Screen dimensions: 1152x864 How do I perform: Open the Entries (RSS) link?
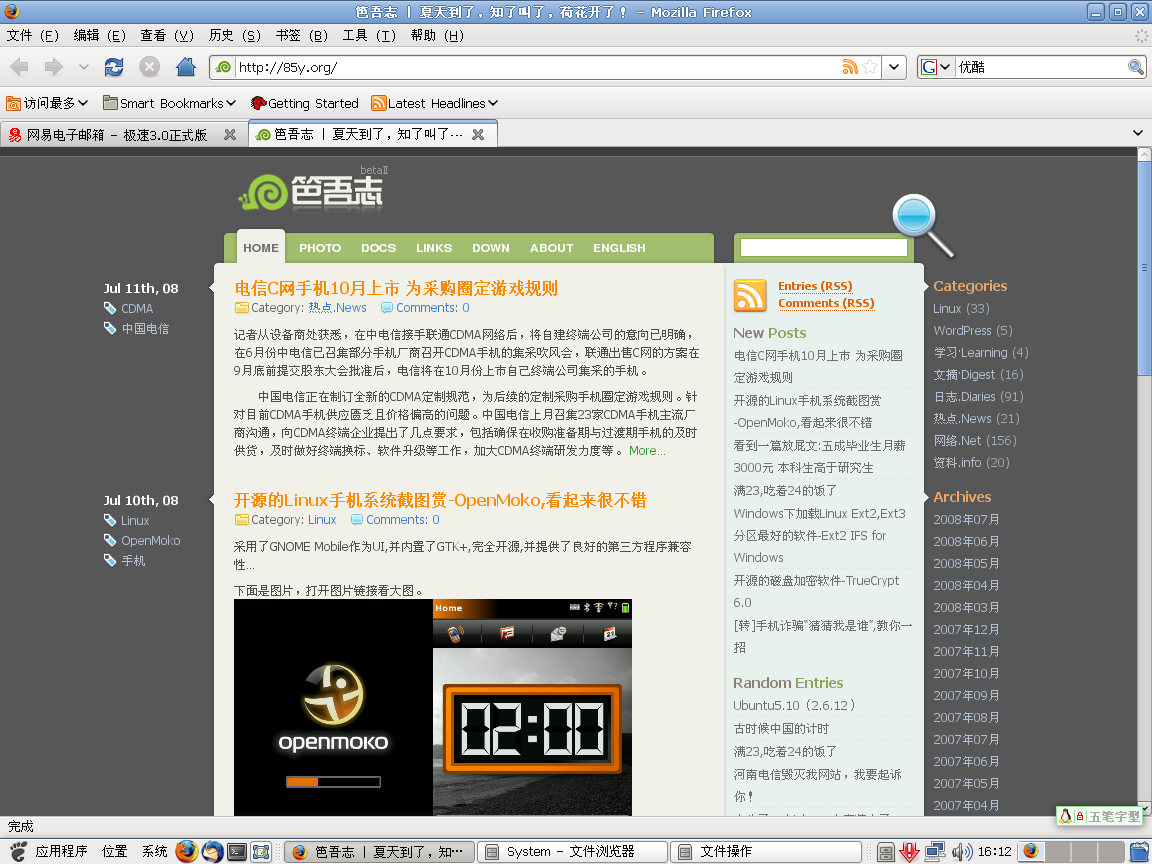[x=815, y=286]
